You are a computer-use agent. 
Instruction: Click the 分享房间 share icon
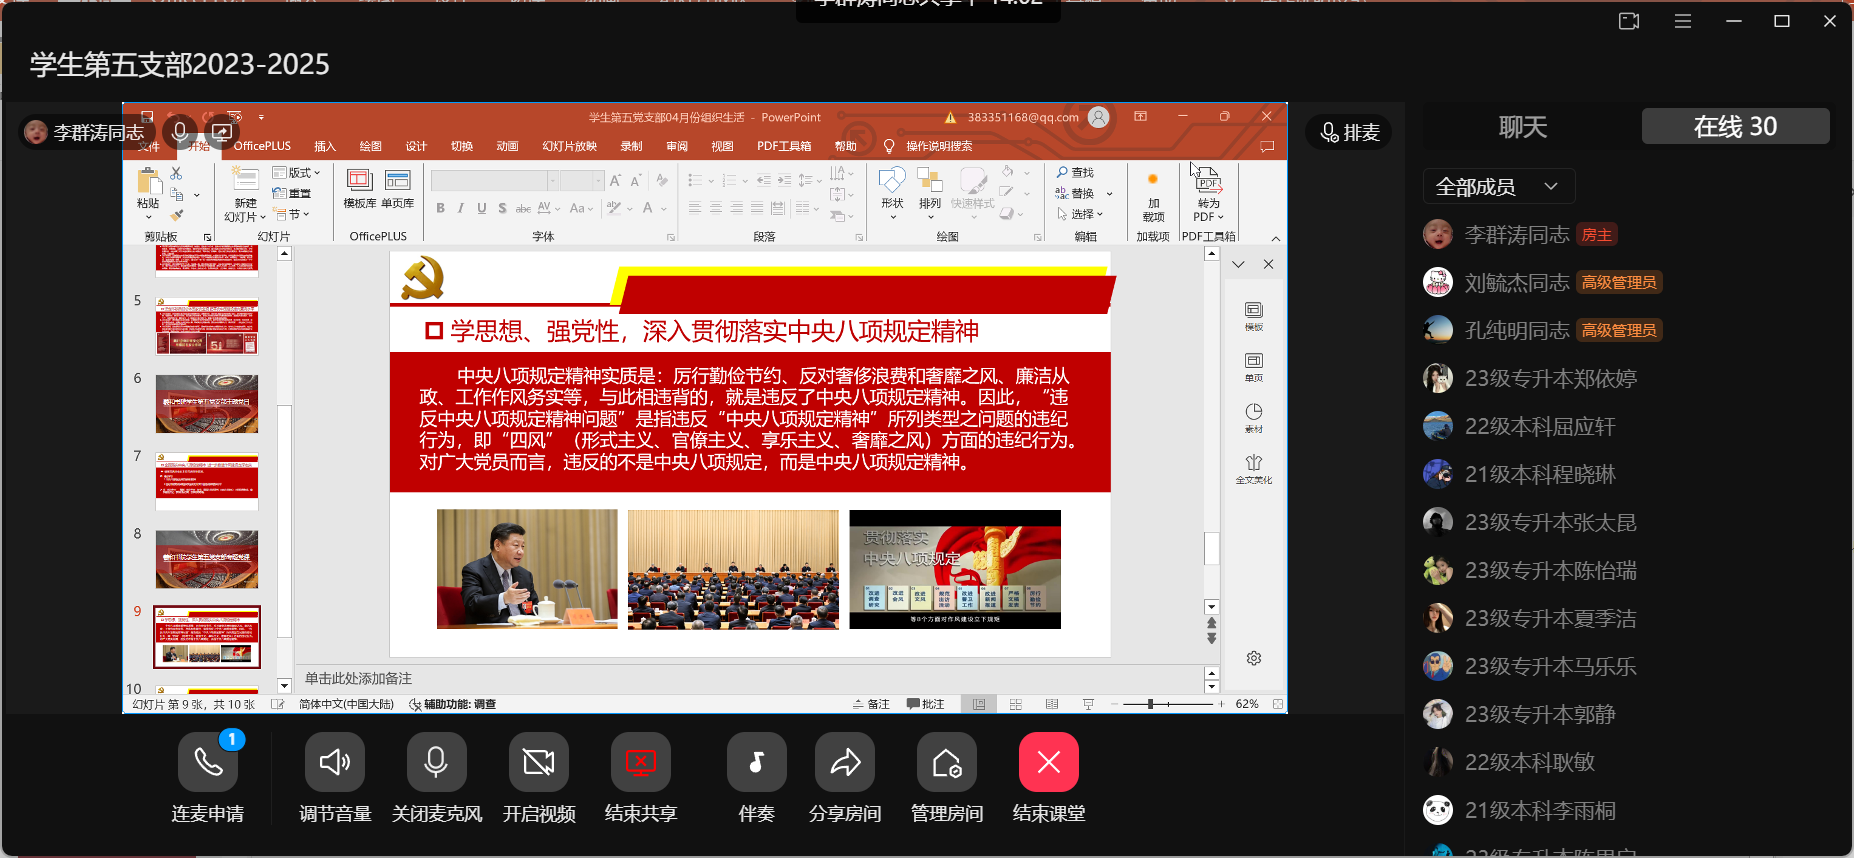click(x=845, y=763)
